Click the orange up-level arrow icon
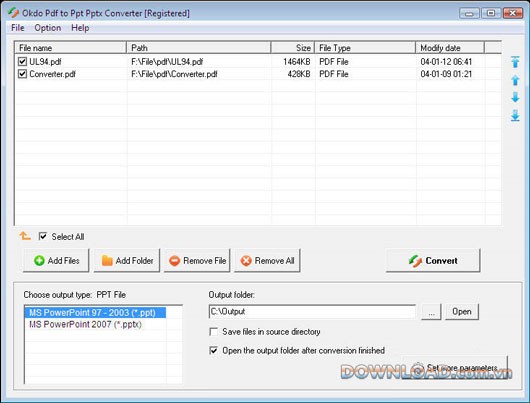The width and height of the screenshot is (530, 403). (x=25, y=236)
